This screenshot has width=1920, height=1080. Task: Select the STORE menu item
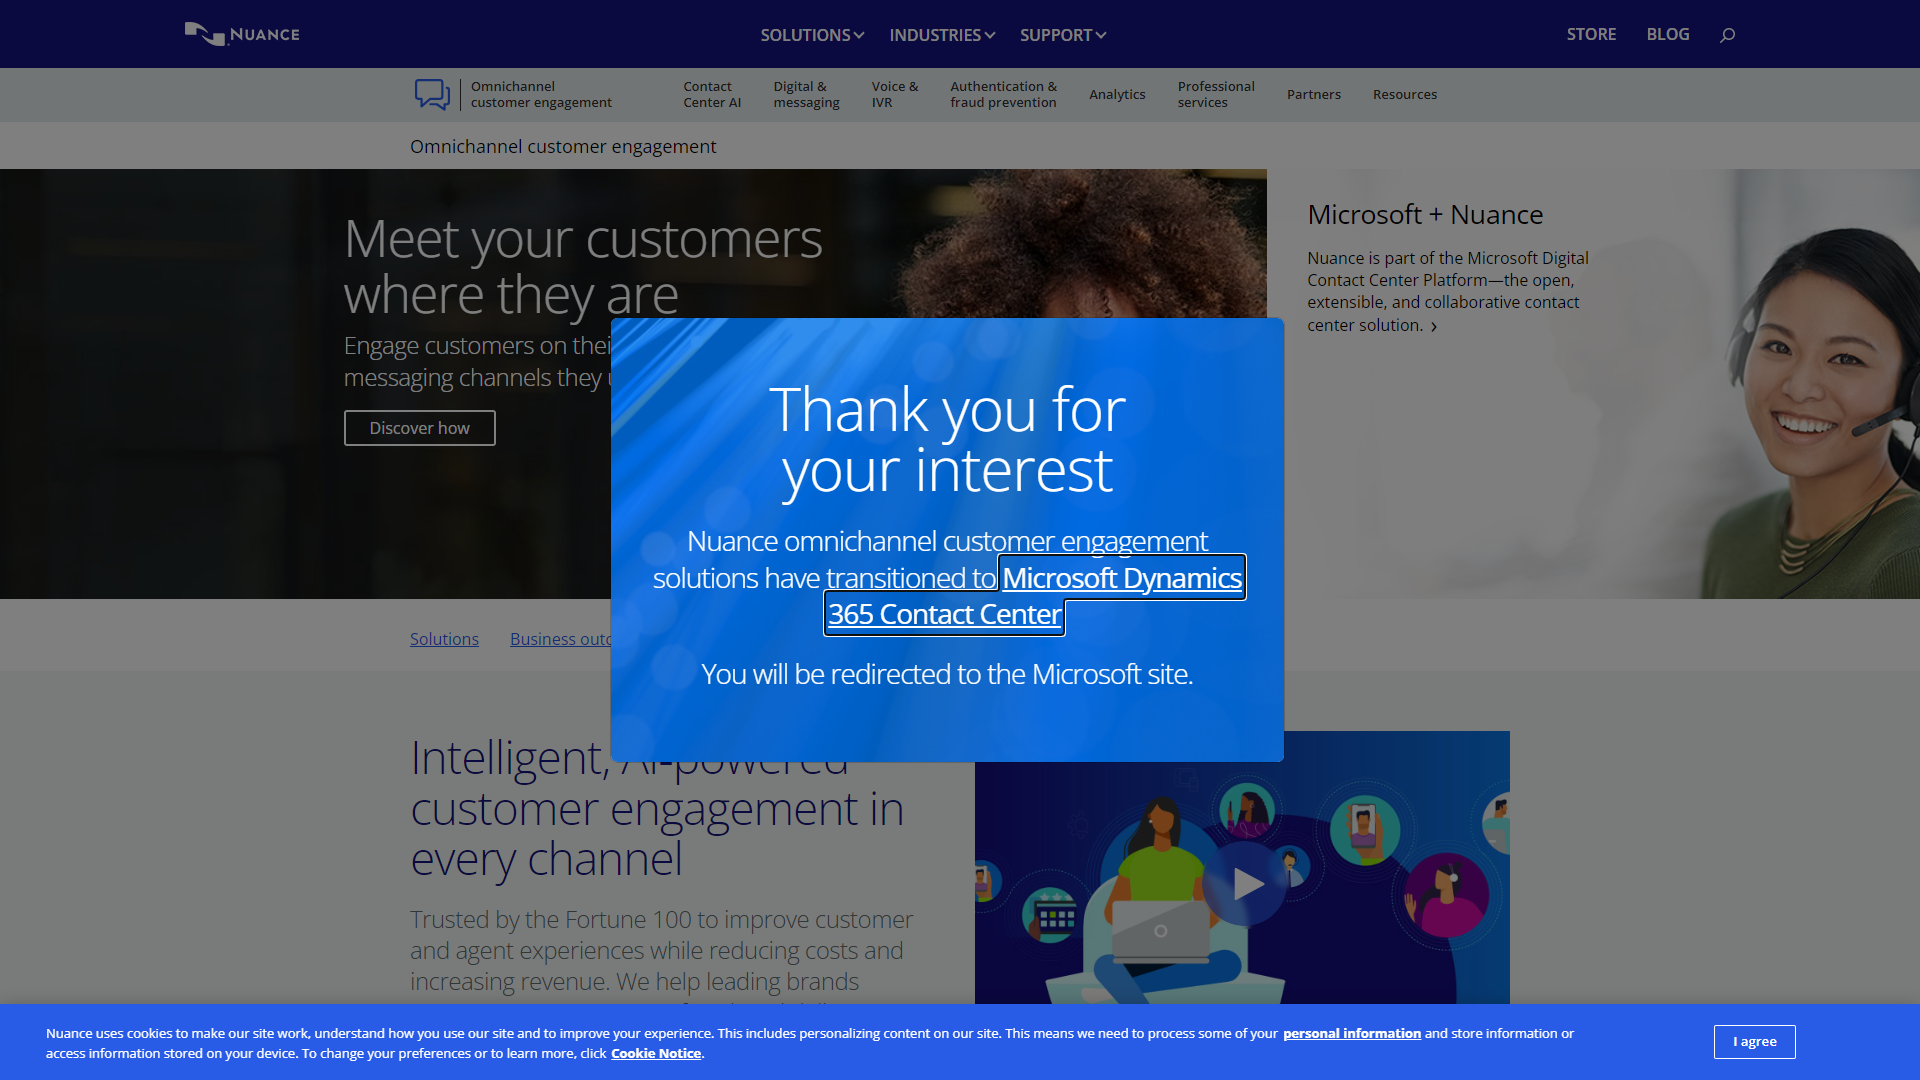[x=1592, y=33]
